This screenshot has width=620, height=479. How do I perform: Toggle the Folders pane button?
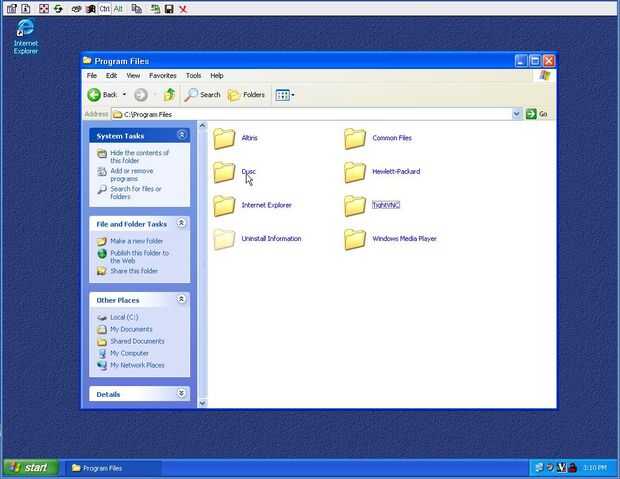click(246, 95)
